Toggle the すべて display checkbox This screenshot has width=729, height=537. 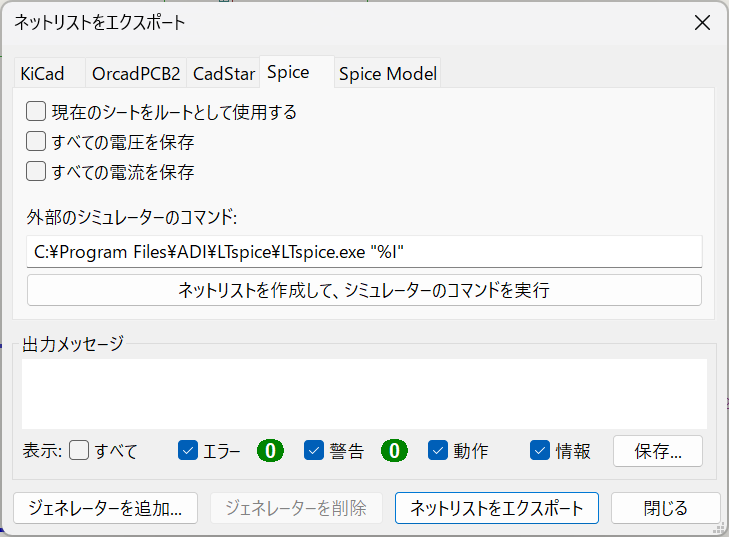pyautogui.click(x=79, y=450)
